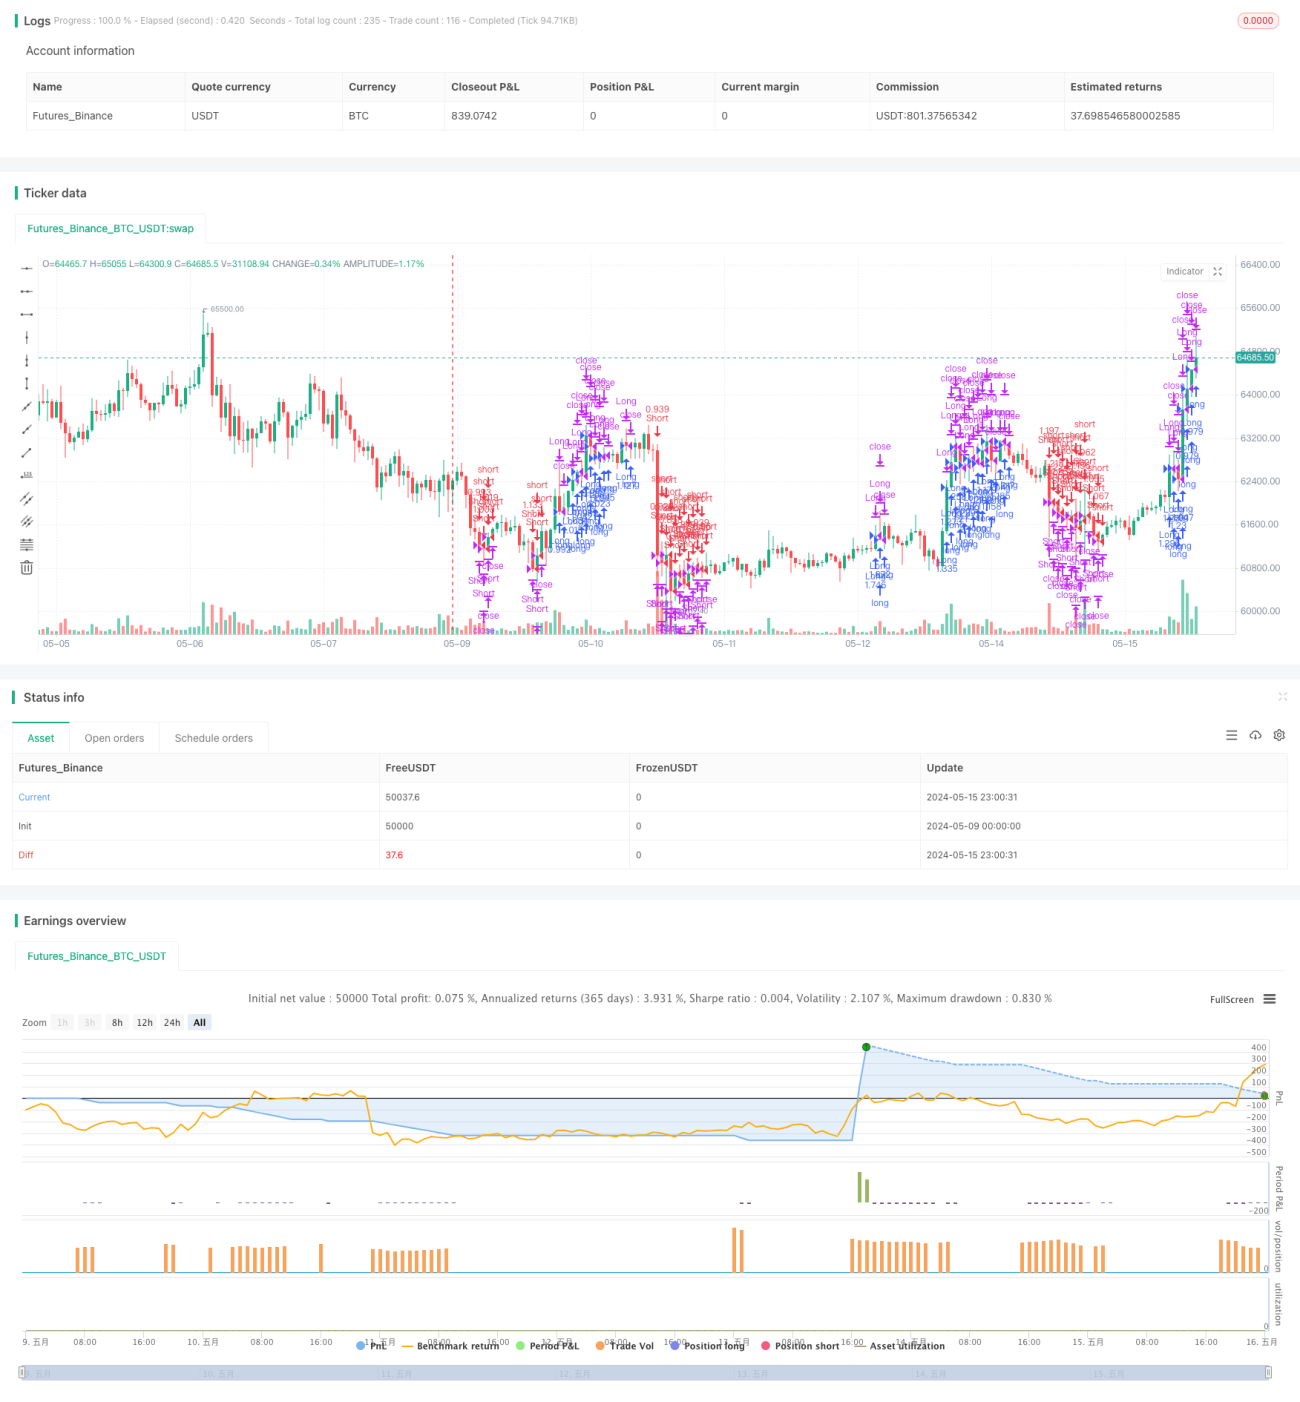Select the horizontal ray line drawing tool
This screenshot has height=1402, width=1300.
click(27, 291)
